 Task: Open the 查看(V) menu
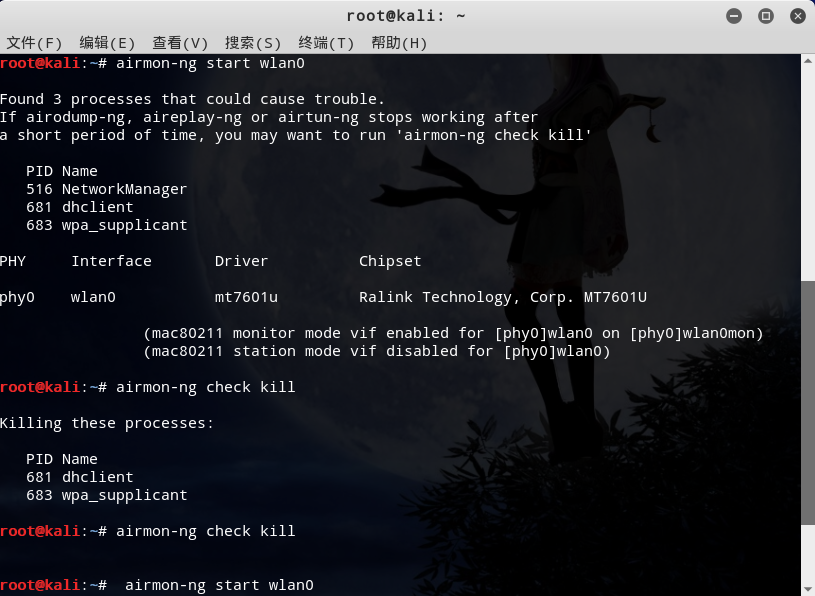tap(180, 43)
